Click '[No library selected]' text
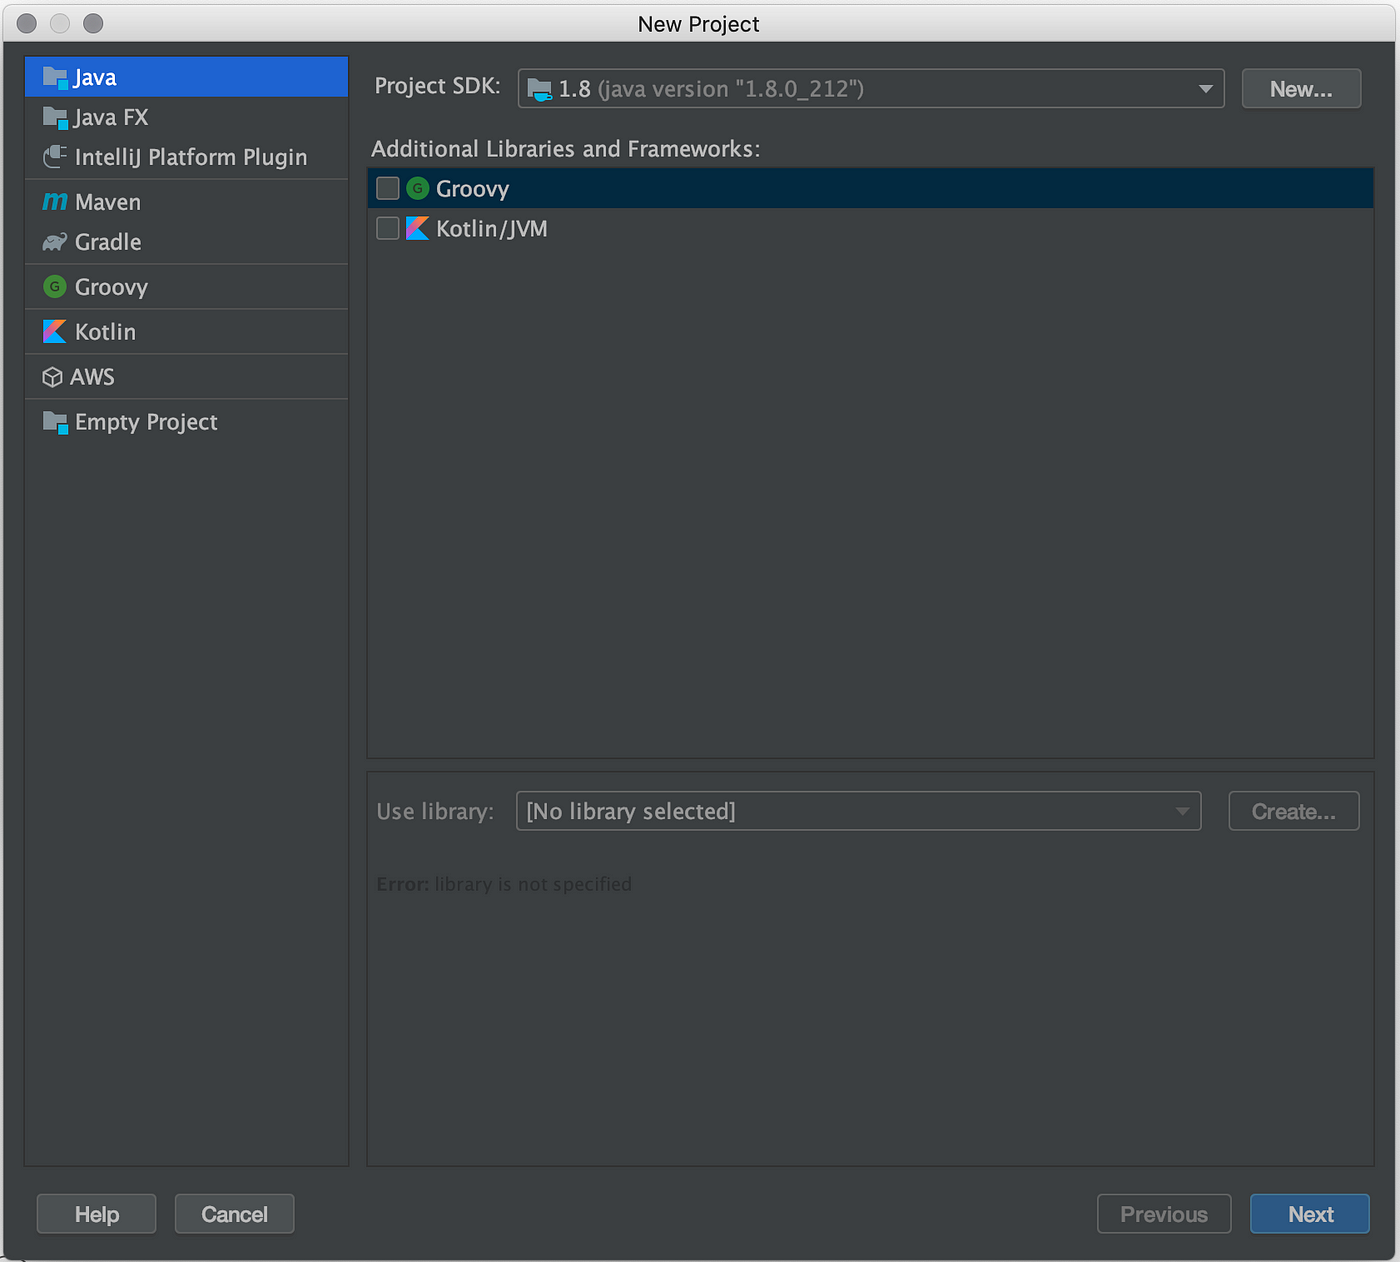The width and height of the screenshot is (1400, 1262). click(631, 811)
